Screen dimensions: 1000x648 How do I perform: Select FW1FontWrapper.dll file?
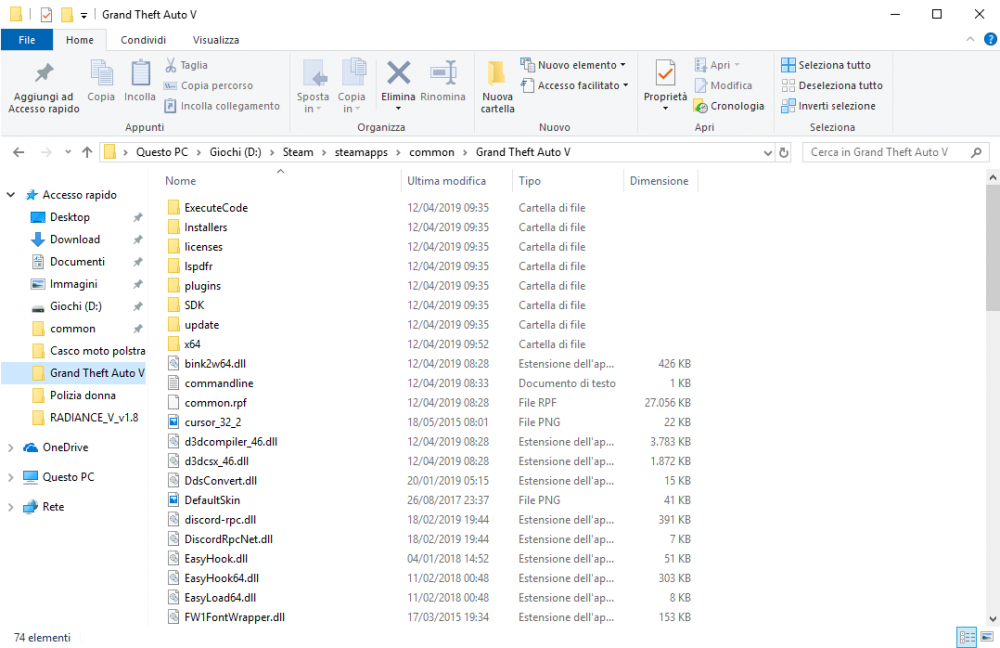(x=234, y=617)
